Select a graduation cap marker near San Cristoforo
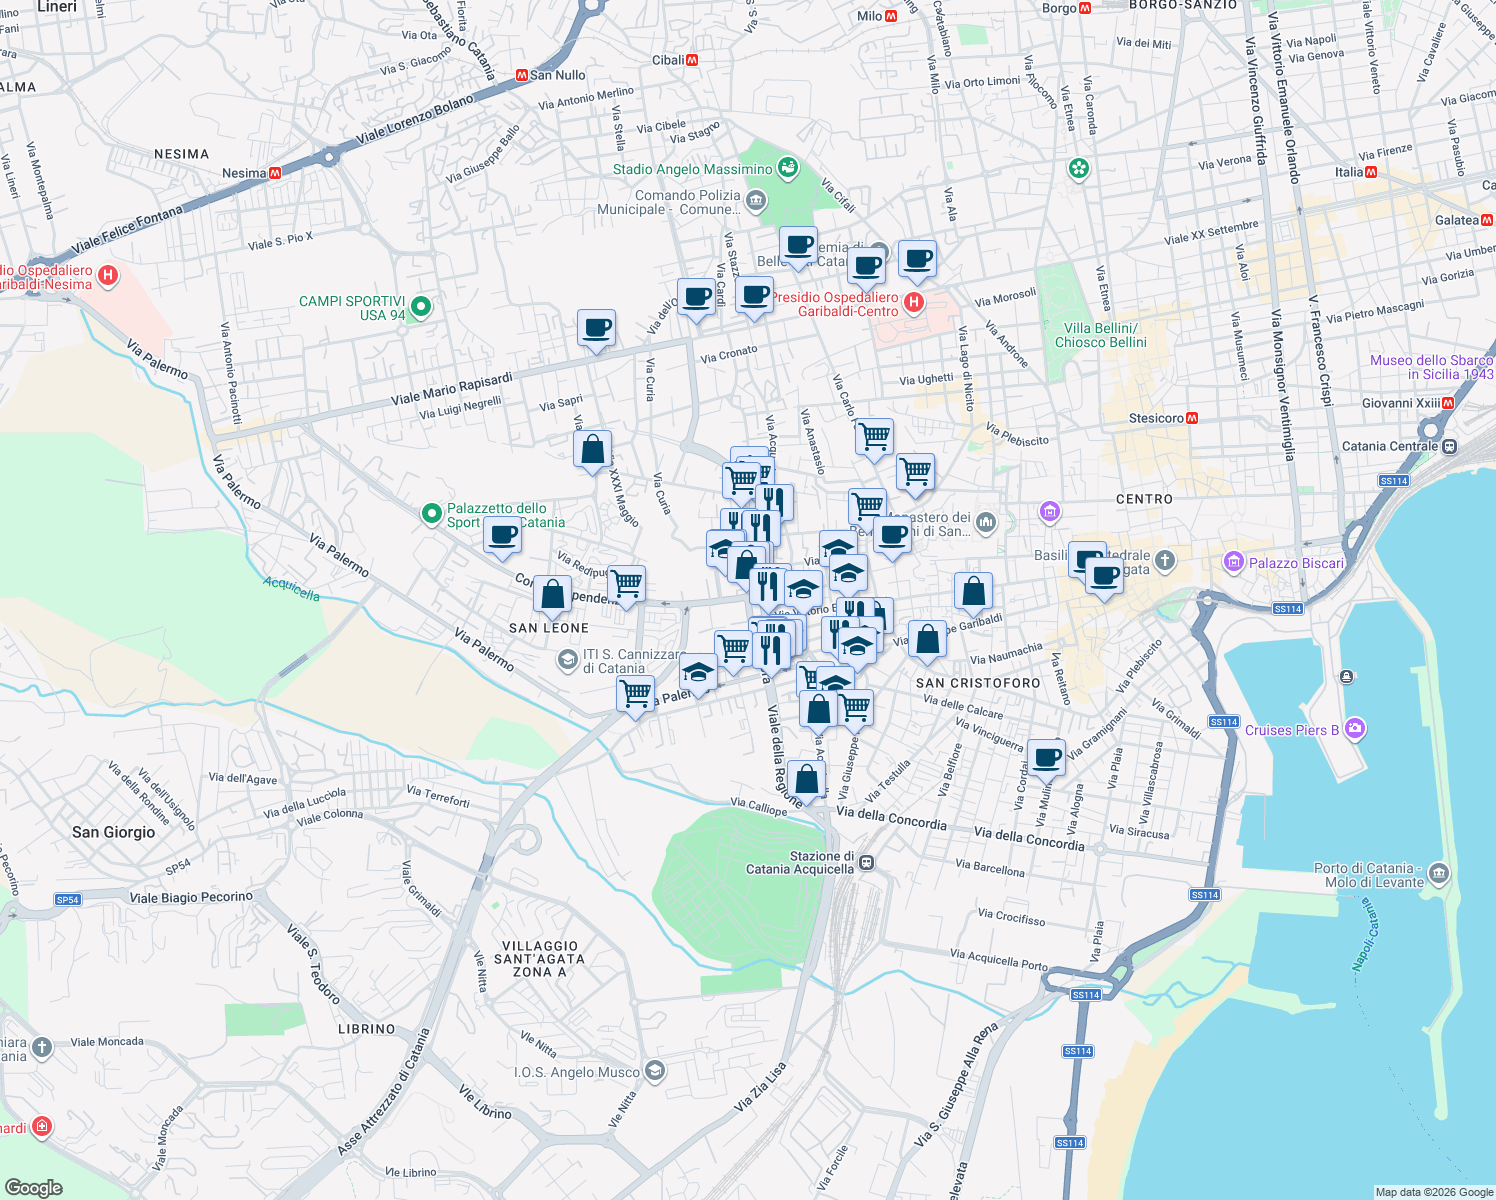Viewport: 1496px width, 1200px height. 858,644
